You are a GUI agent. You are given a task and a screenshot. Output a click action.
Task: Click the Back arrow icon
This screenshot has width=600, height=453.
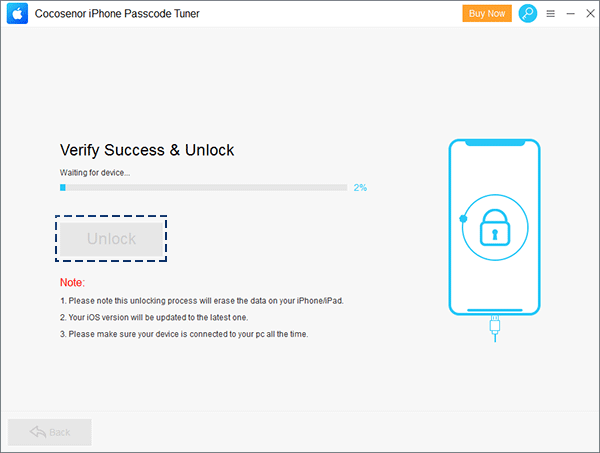coord(38,432)
